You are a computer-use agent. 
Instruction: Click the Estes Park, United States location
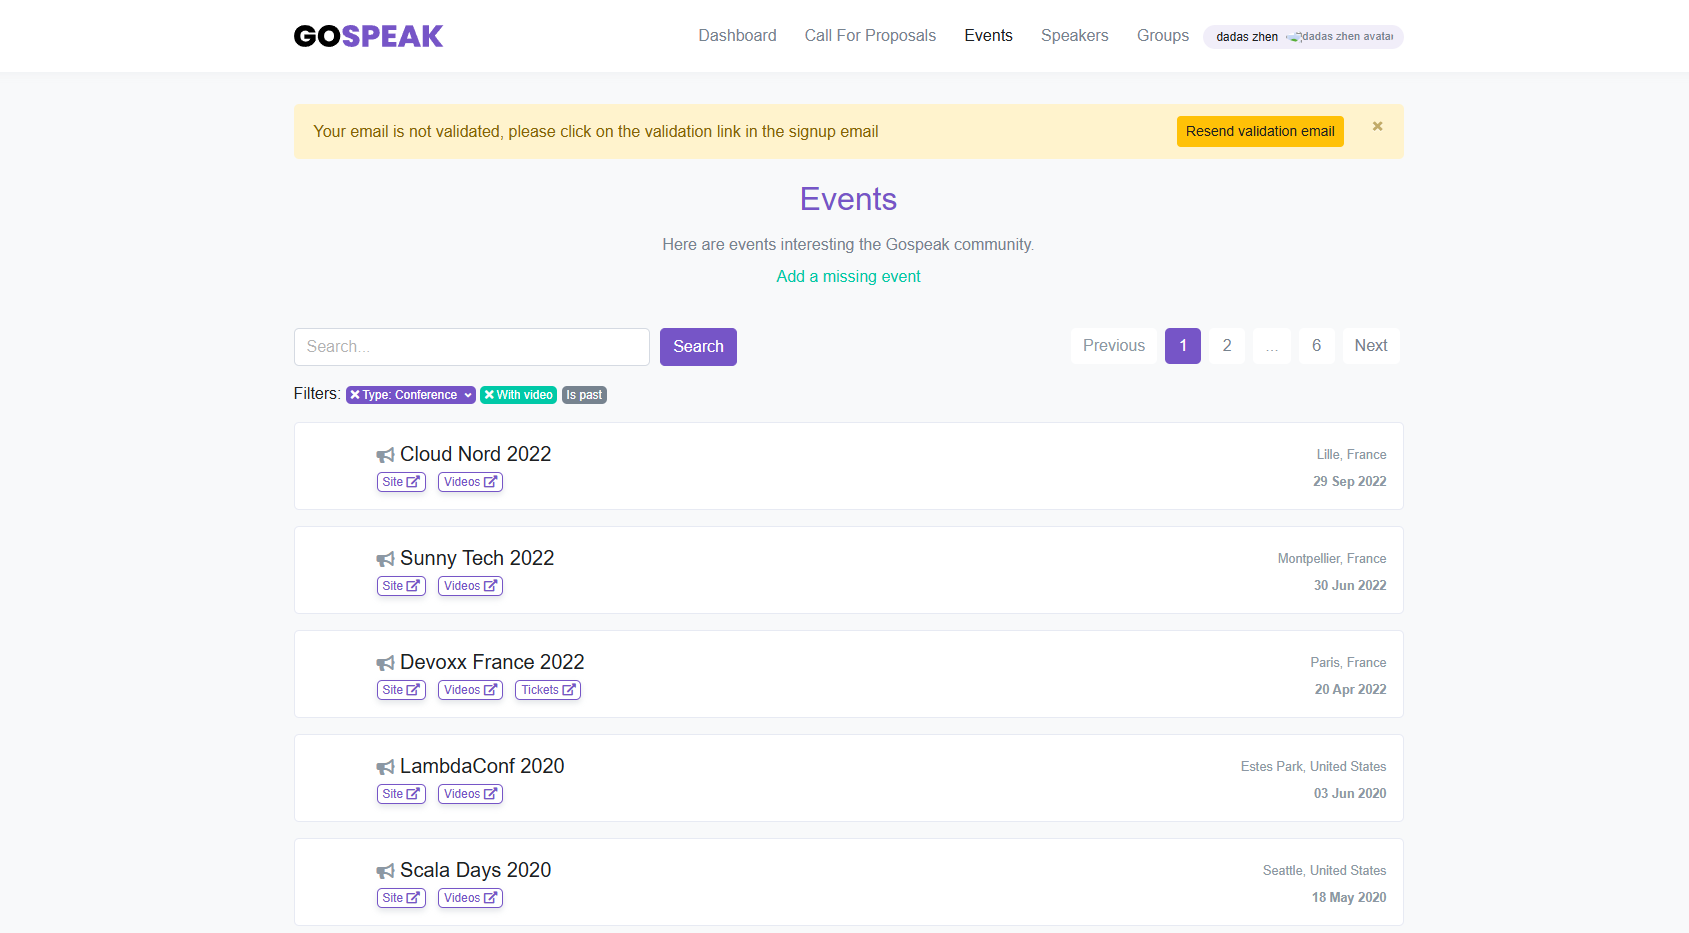click(1314, 767)
